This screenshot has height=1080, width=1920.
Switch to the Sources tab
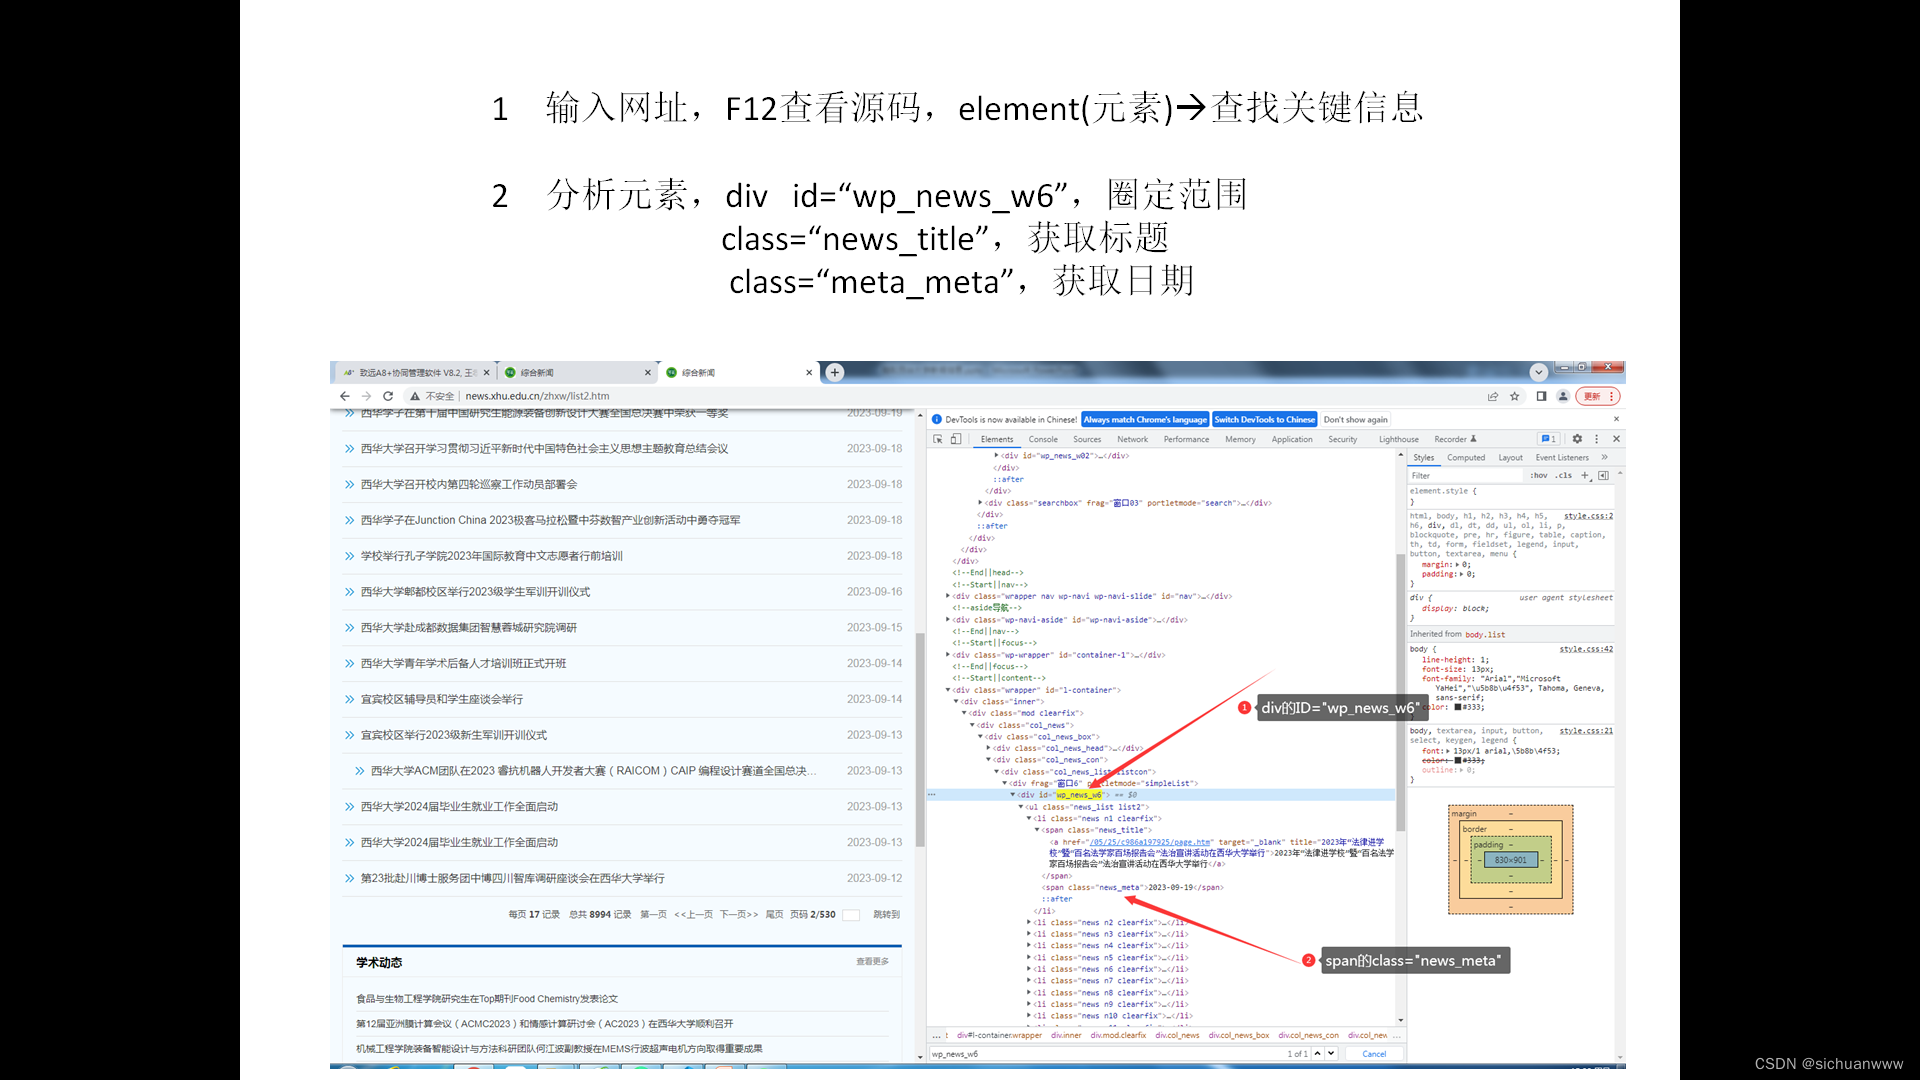(x=1087, y=439)
